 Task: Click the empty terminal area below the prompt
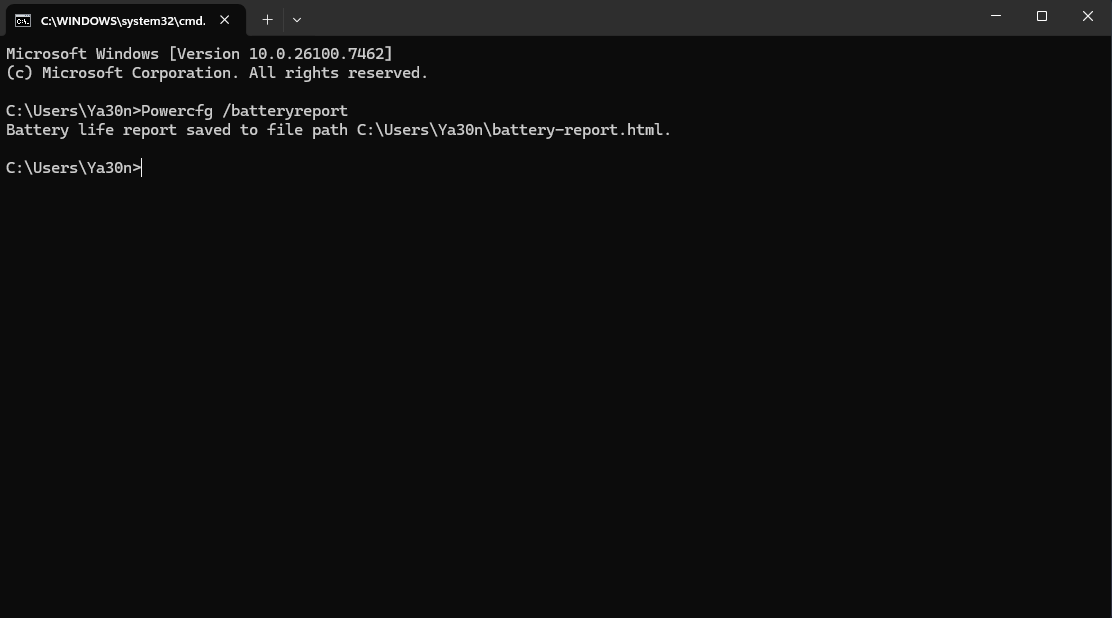(x=556, y=400)
